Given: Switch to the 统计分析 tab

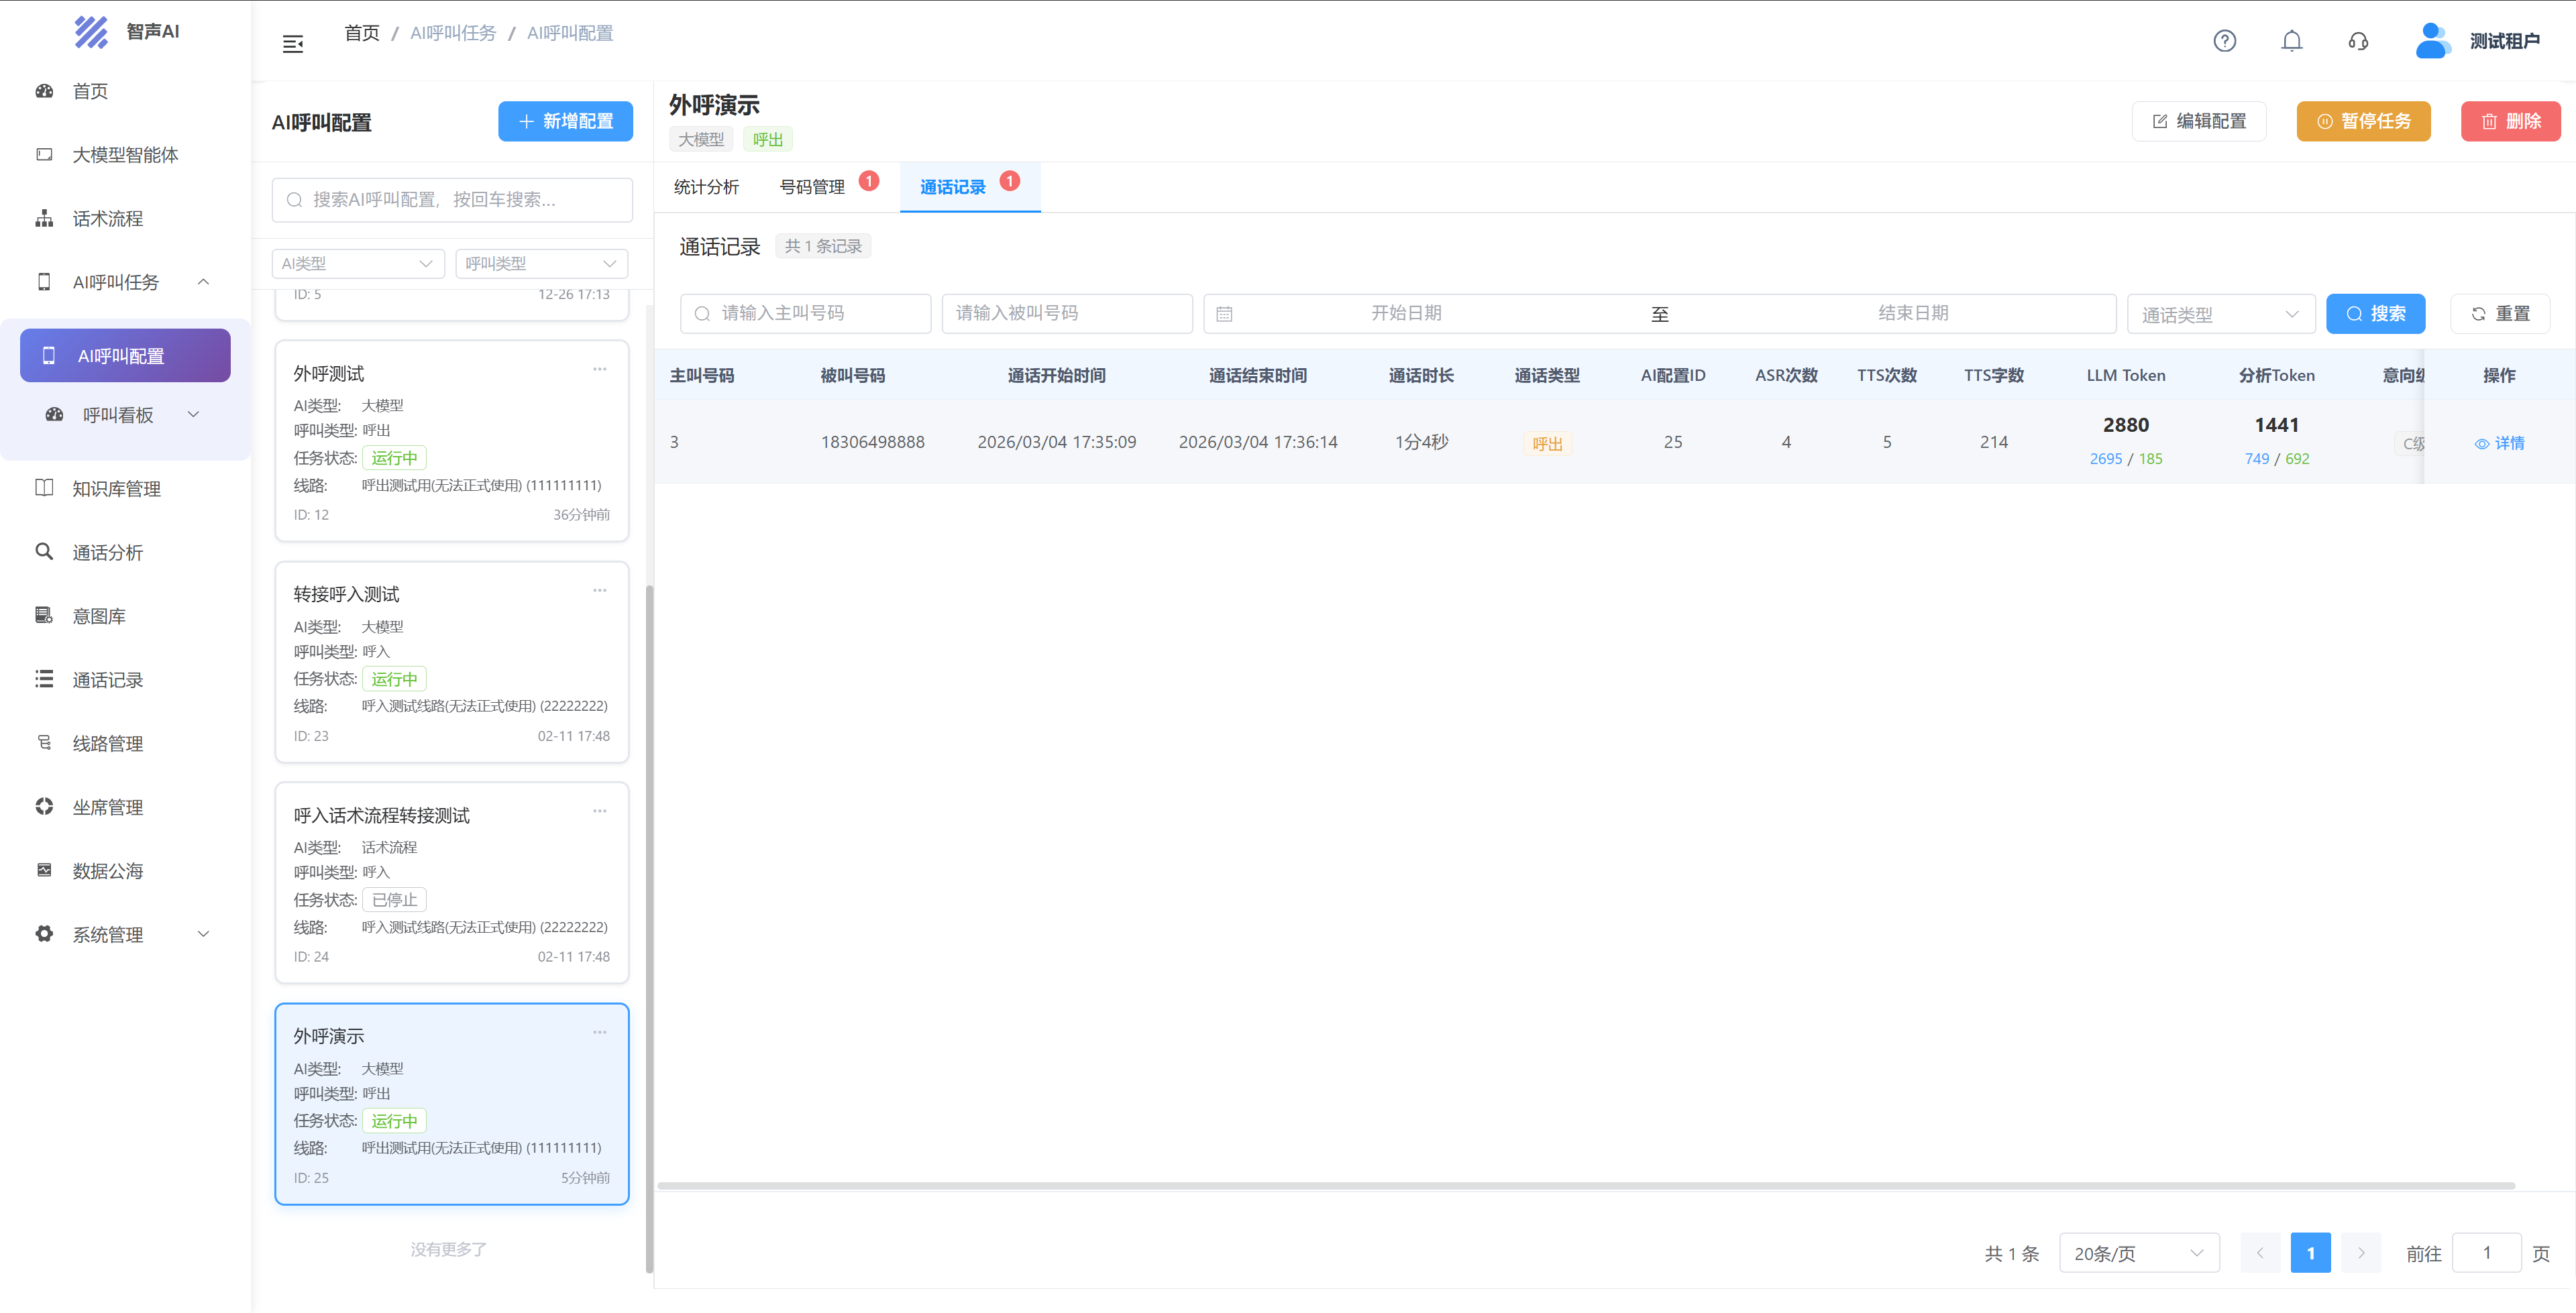Looking at the screenshot, I should pos(706,187).
